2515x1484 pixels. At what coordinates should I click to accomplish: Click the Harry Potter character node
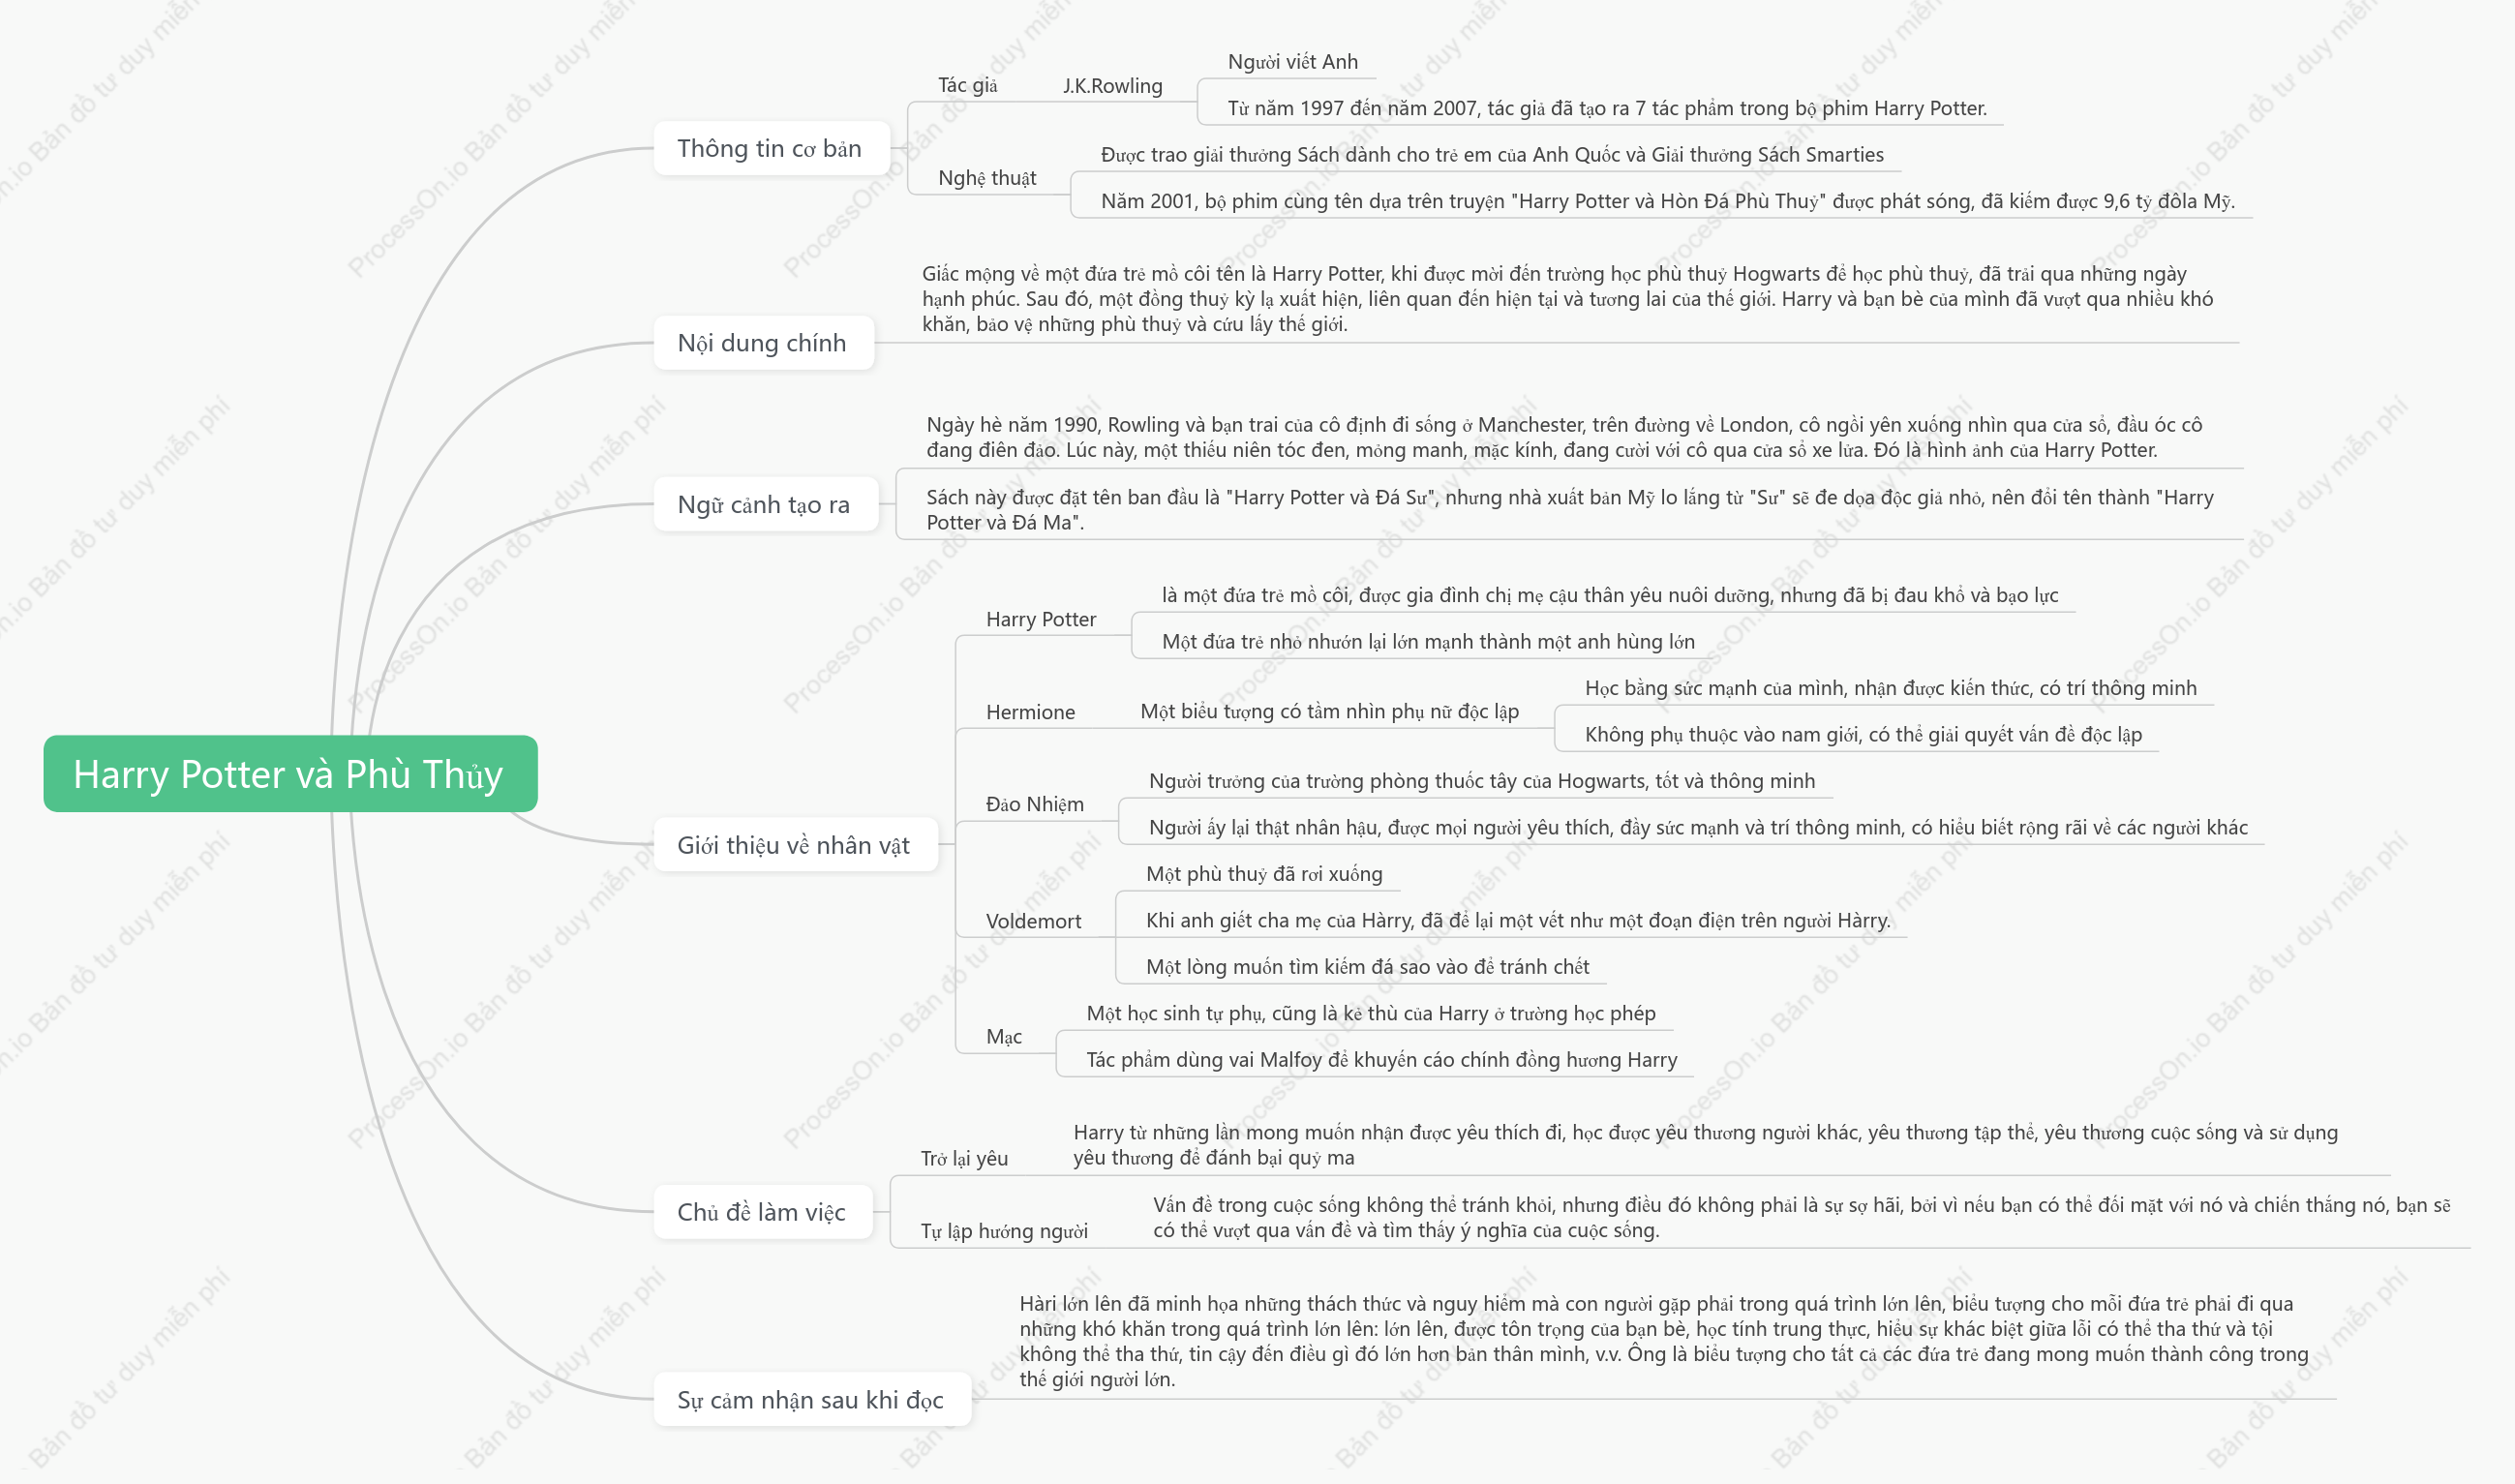pyautogui.click(x=1041, y=619)
